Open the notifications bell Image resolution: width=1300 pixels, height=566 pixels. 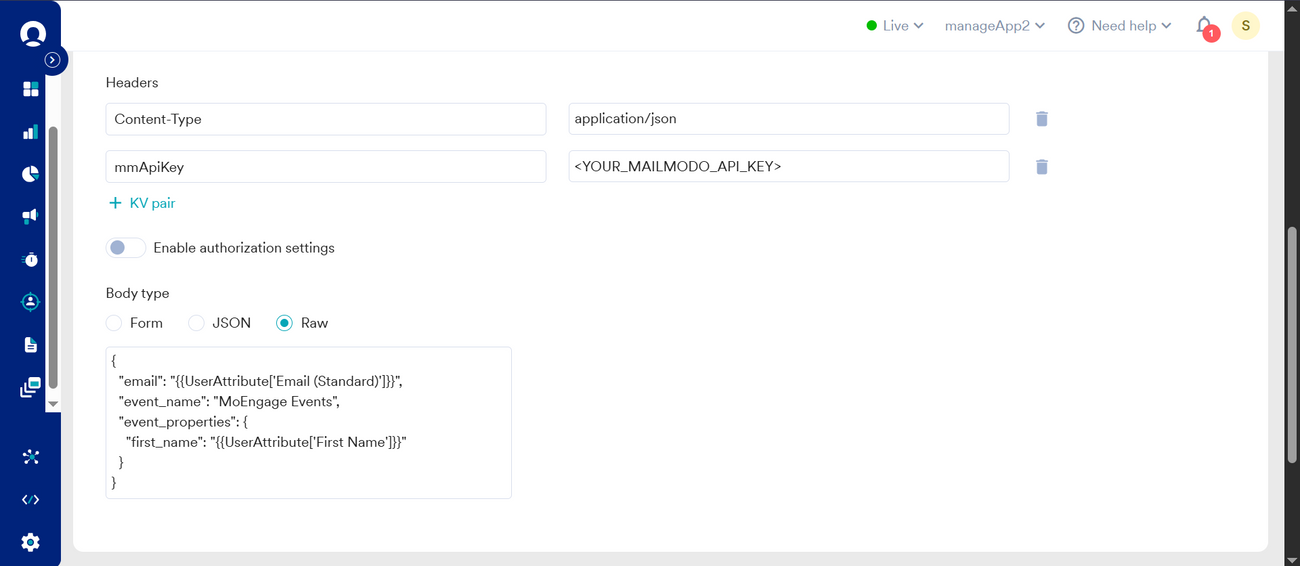pyautogui.click(x=1205, y=26)
